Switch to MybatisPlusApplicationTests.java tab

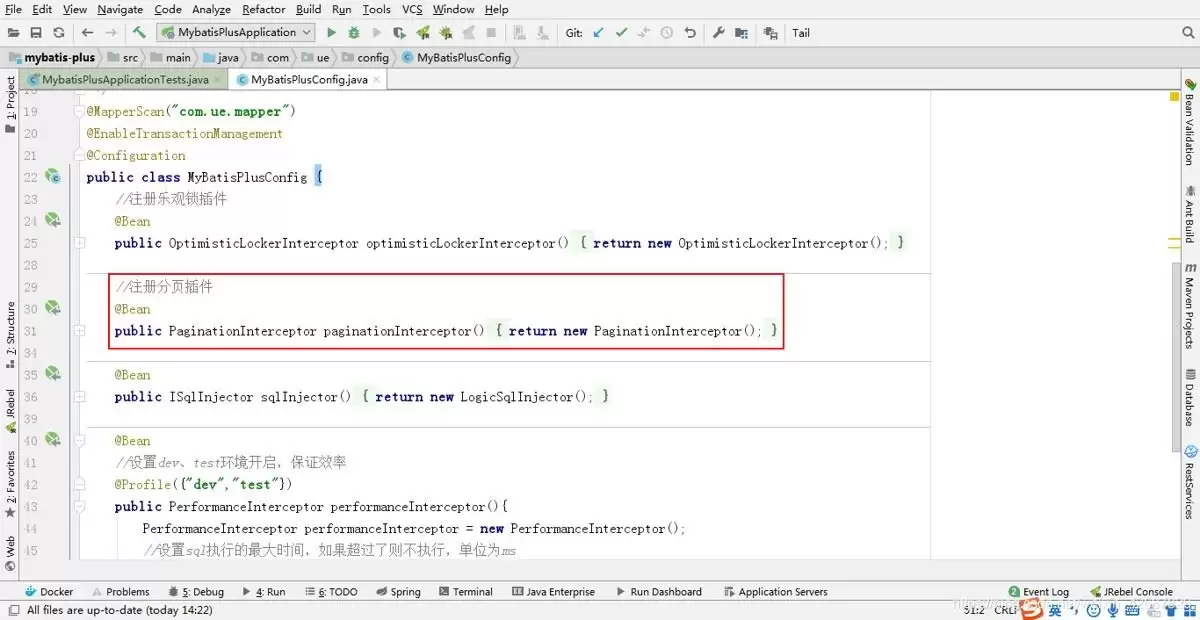pos(118,79)
